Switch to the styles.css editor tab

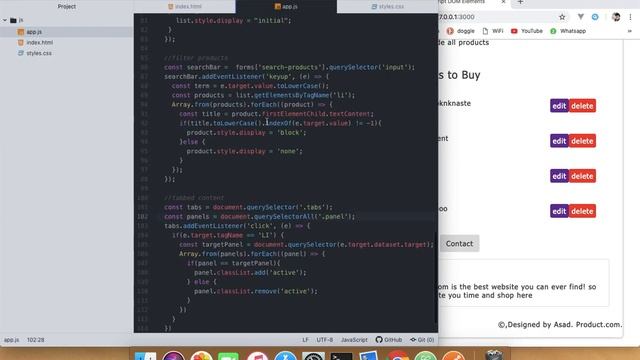pos(387,7)
